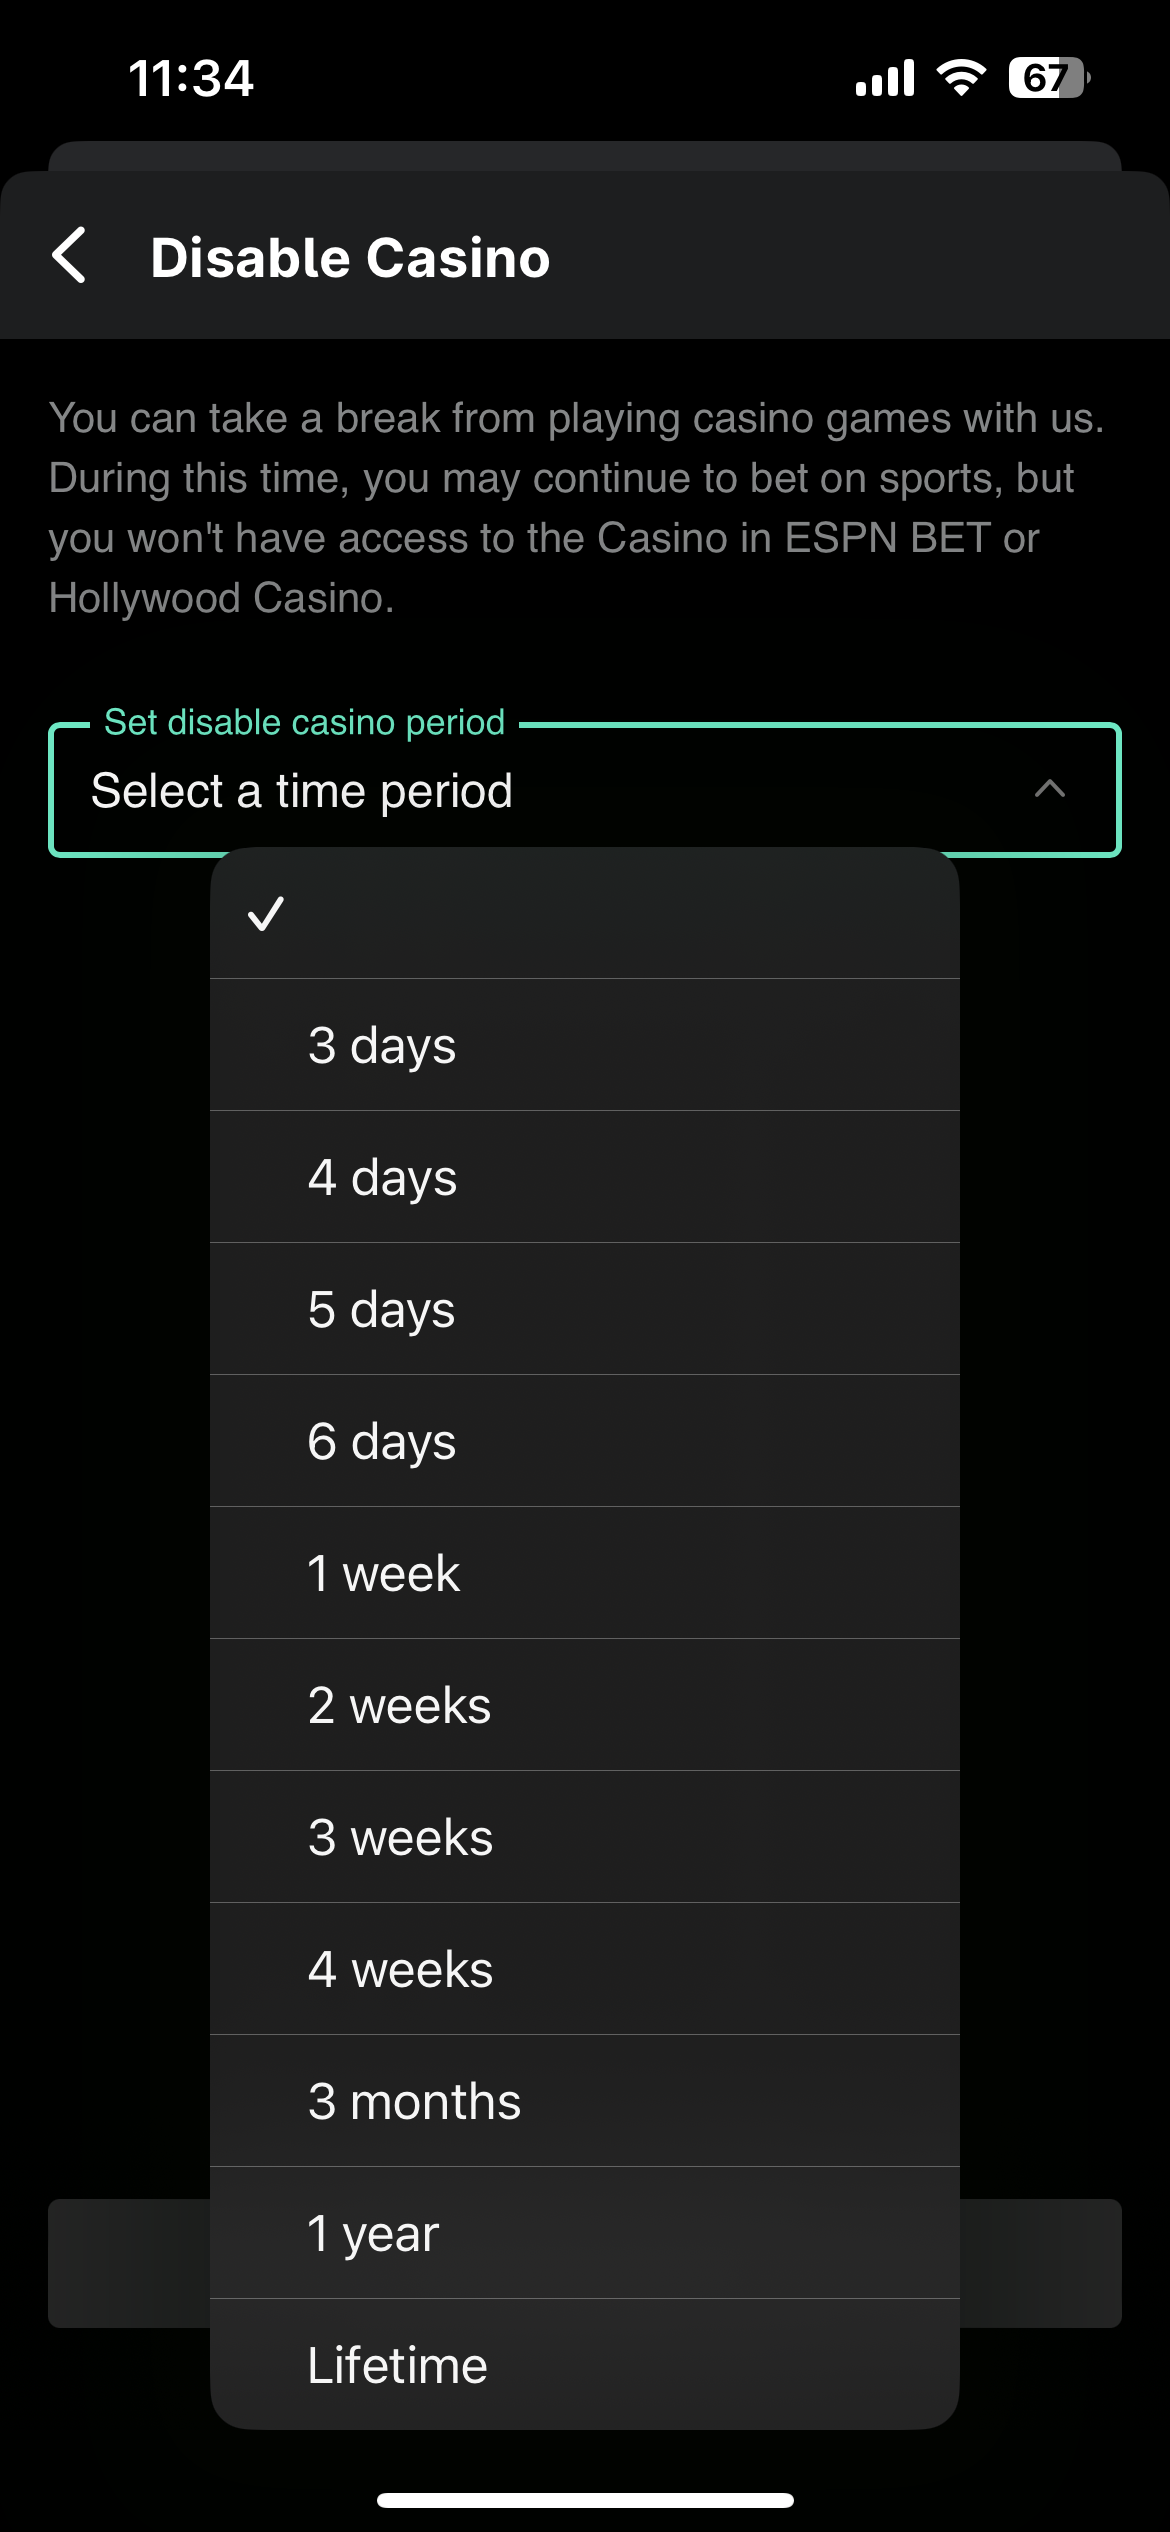Tap the cellular signal bars icon
Screen dimensions: 1170x2532
point(885,78)
